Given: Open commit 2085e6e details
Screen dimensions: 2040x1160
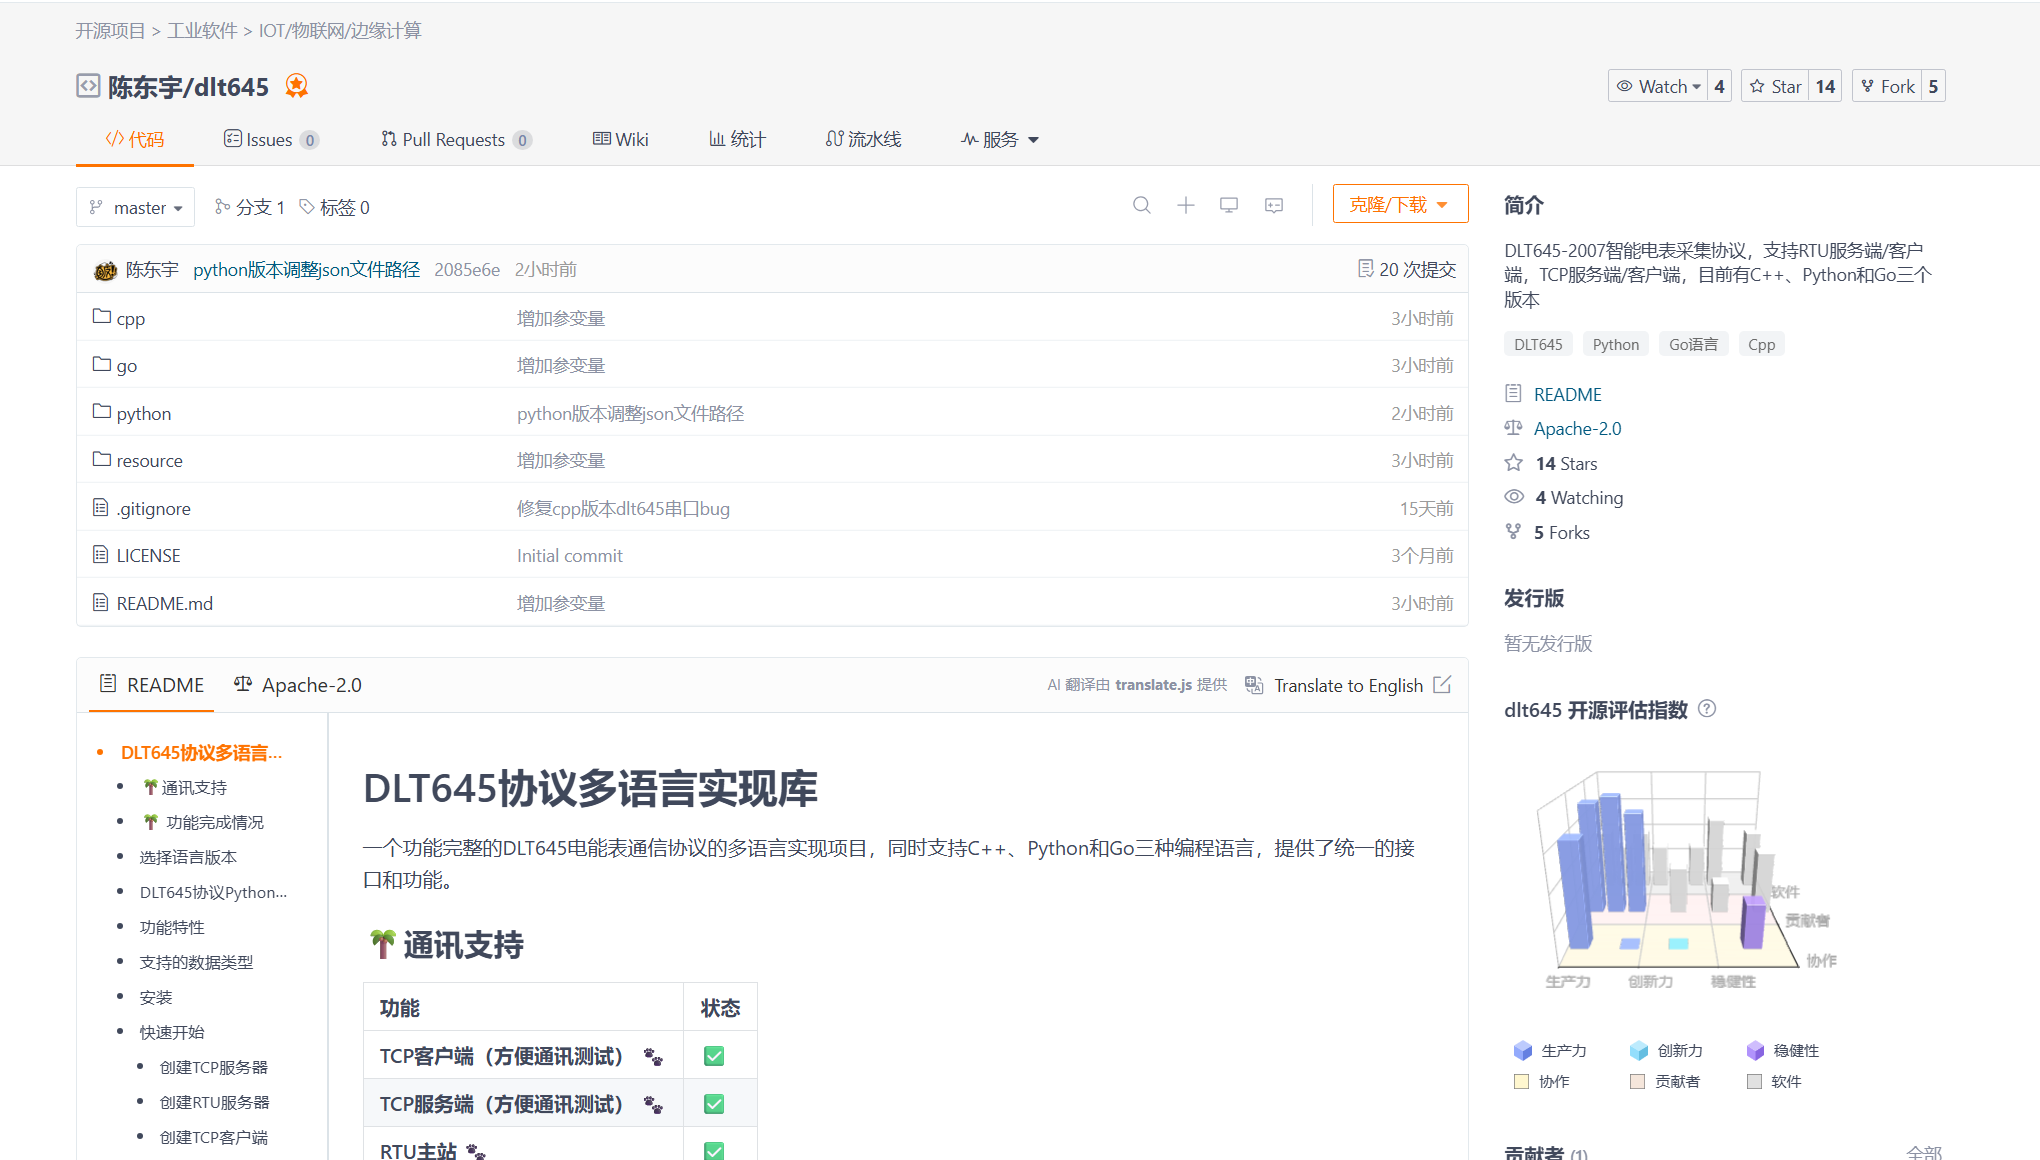Looking at the screenshot, I should (x=466, y=269).
